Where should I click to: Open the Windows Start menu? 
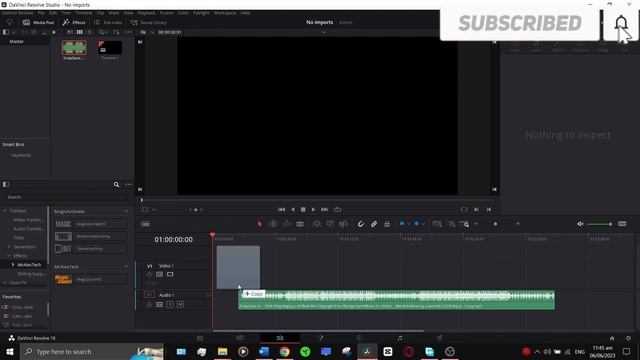(10, 351)
